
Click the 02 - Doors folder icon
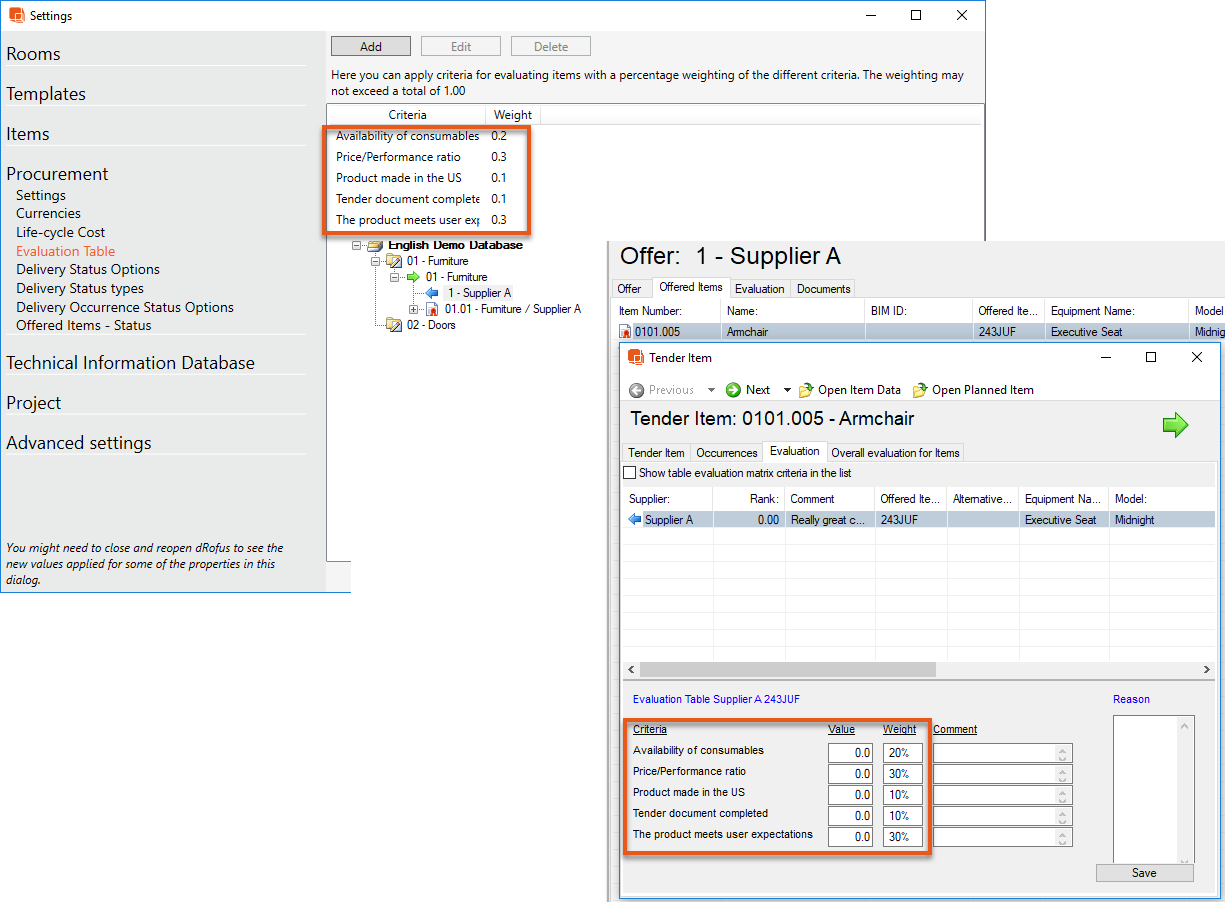click(394, 325)
